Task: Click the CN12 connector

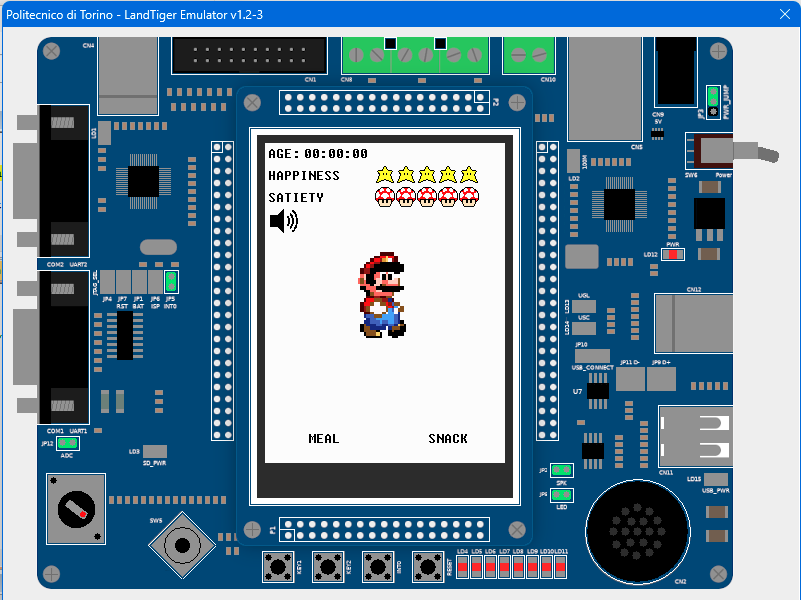Action: tap(694, 323)
